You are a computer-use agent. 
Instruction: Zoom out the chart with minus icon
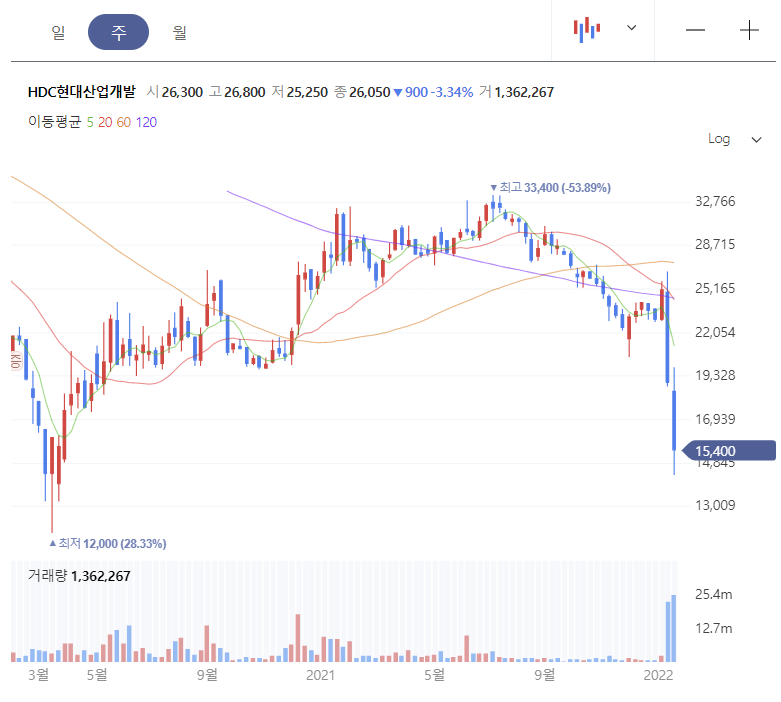pos(695,30)
